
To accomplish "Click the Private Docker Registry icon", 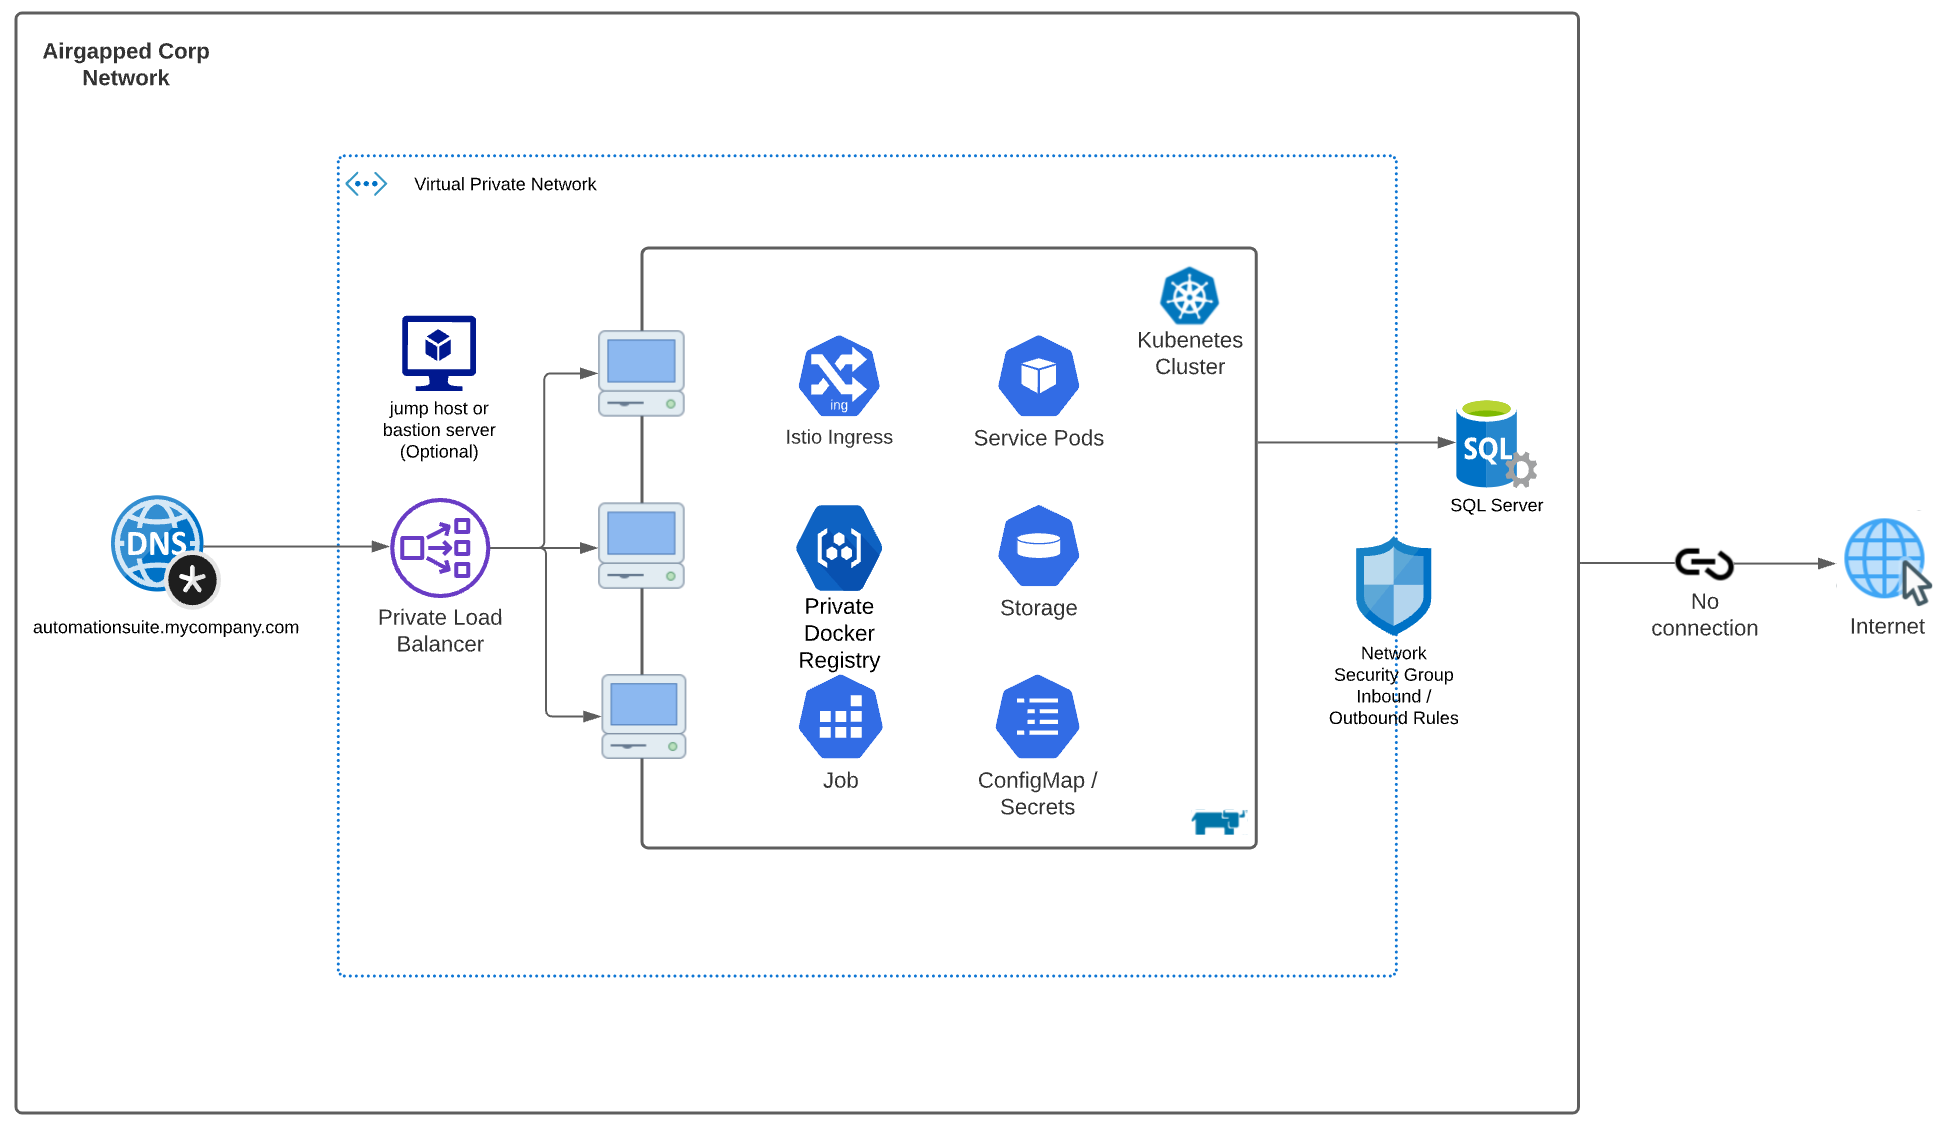I will (839, 548).
